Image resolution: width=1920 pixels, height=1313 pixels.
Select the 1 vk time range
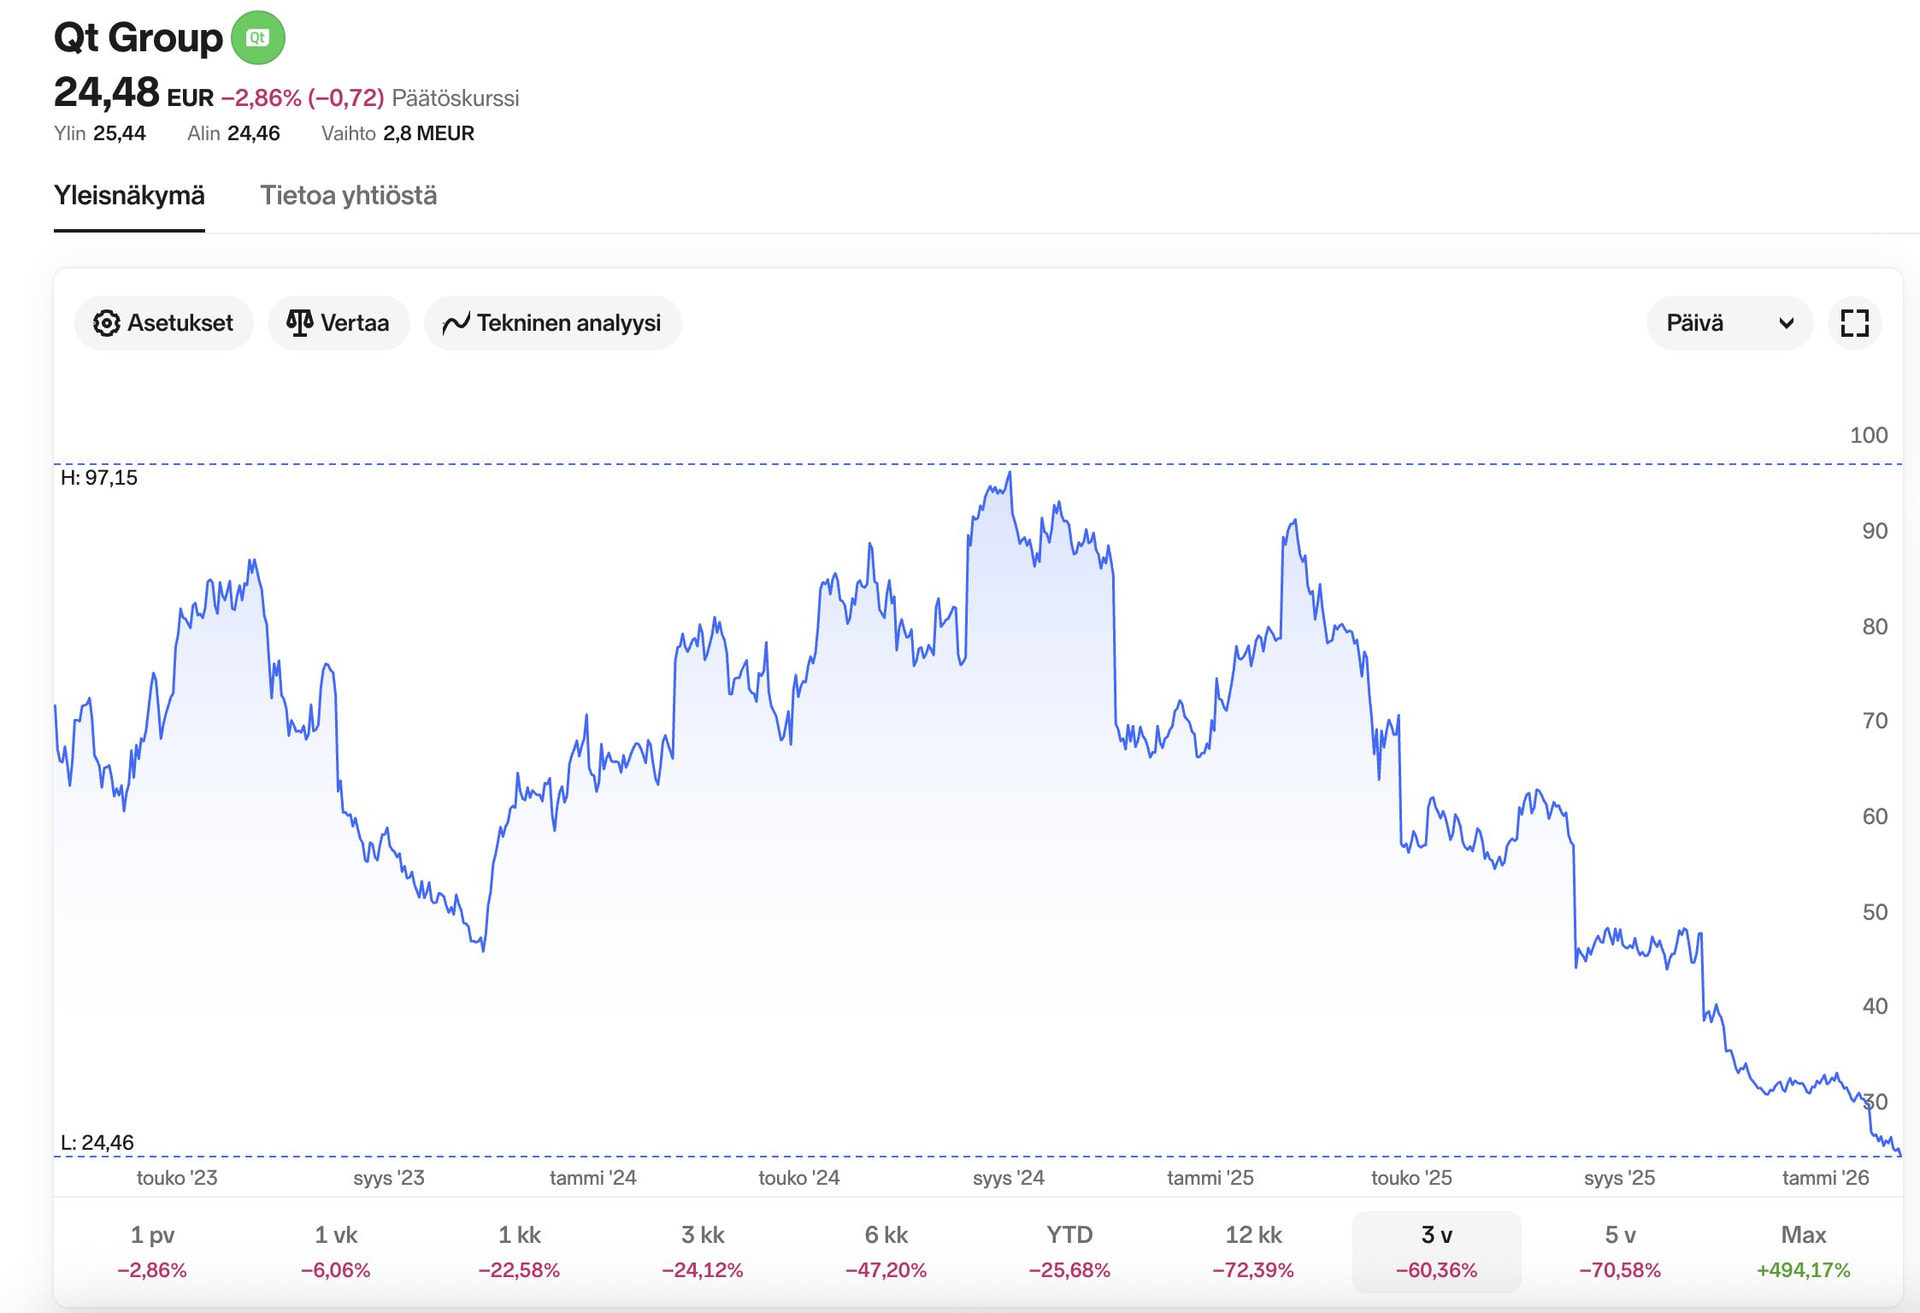(336, 1251)
